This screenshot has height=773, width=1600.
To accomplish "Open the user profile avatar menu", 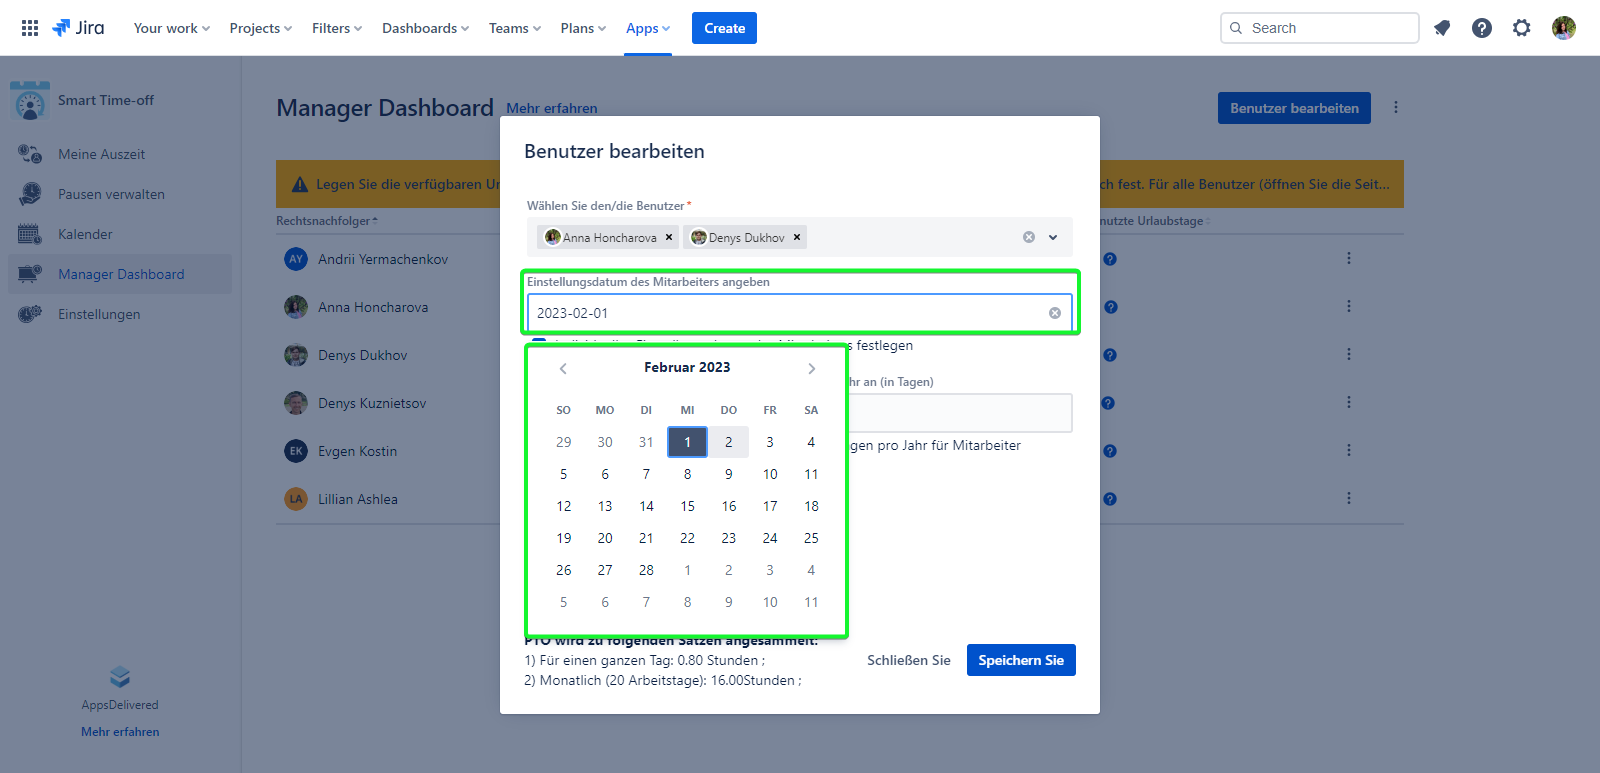I will point(1564,28).
